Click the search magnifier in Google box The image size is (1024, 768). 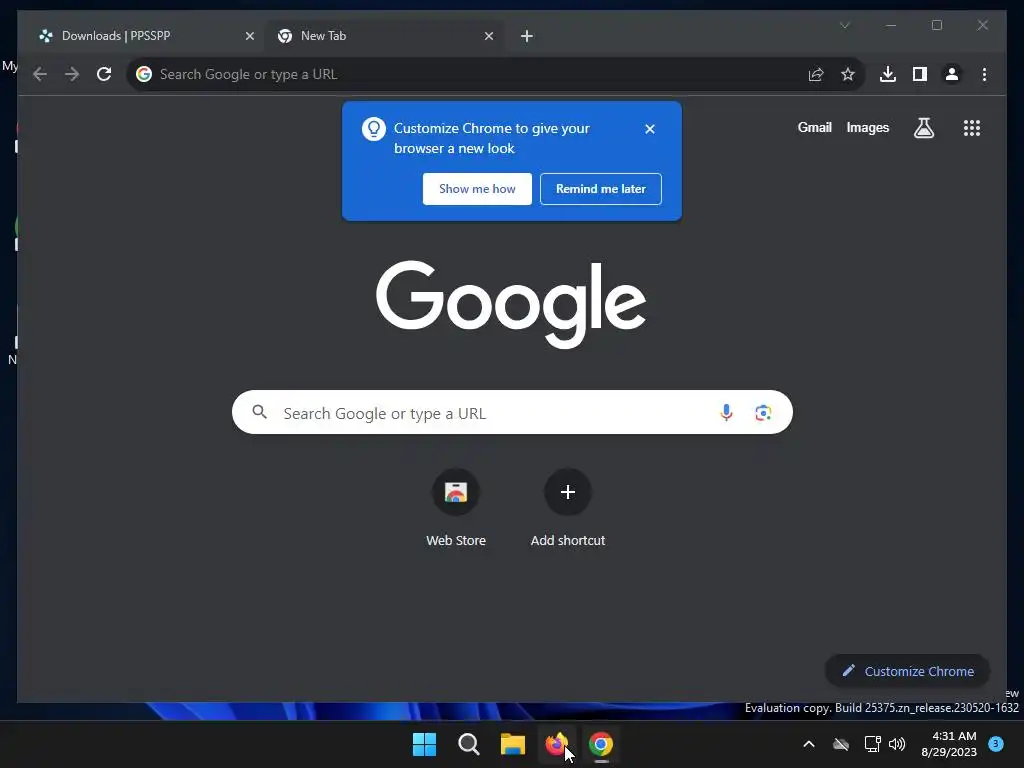[259, 412]
